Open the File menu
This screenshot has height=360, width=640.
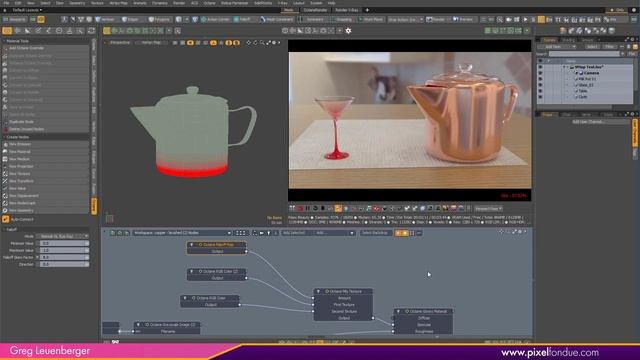(x=6, y=3)
